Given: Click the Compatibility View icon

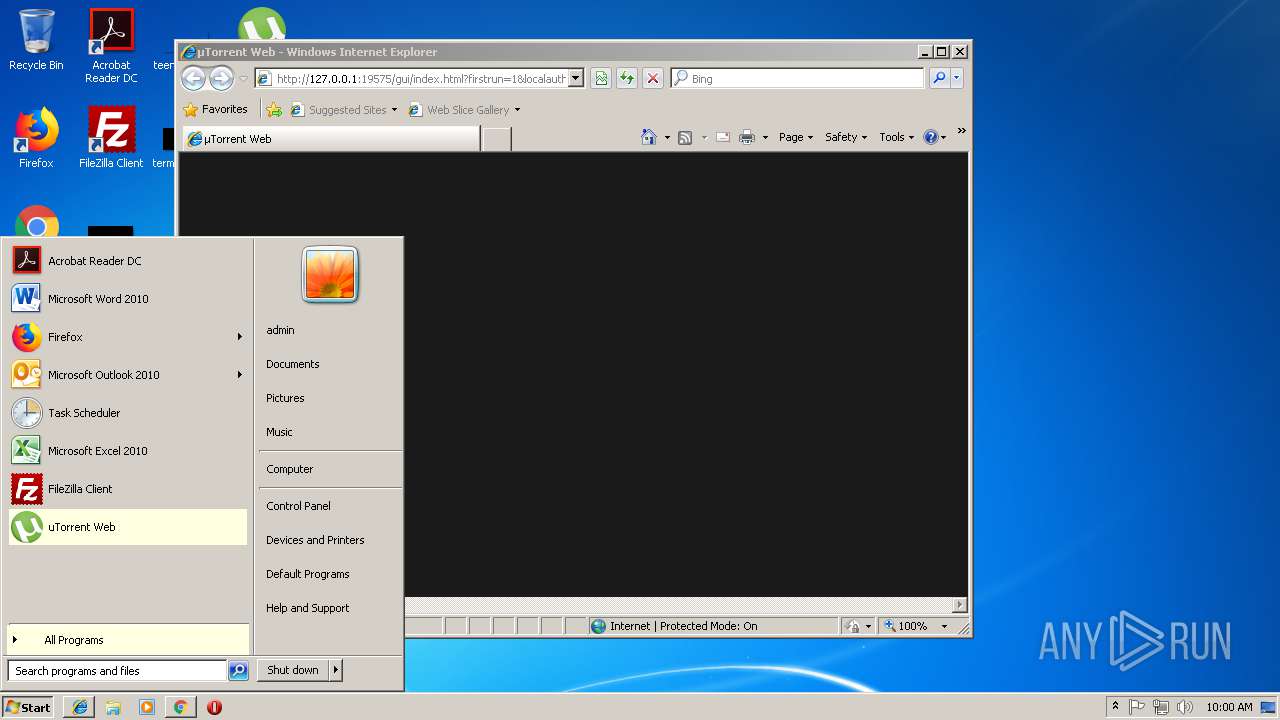Looking at the screenshot, I should coord(601,78).
